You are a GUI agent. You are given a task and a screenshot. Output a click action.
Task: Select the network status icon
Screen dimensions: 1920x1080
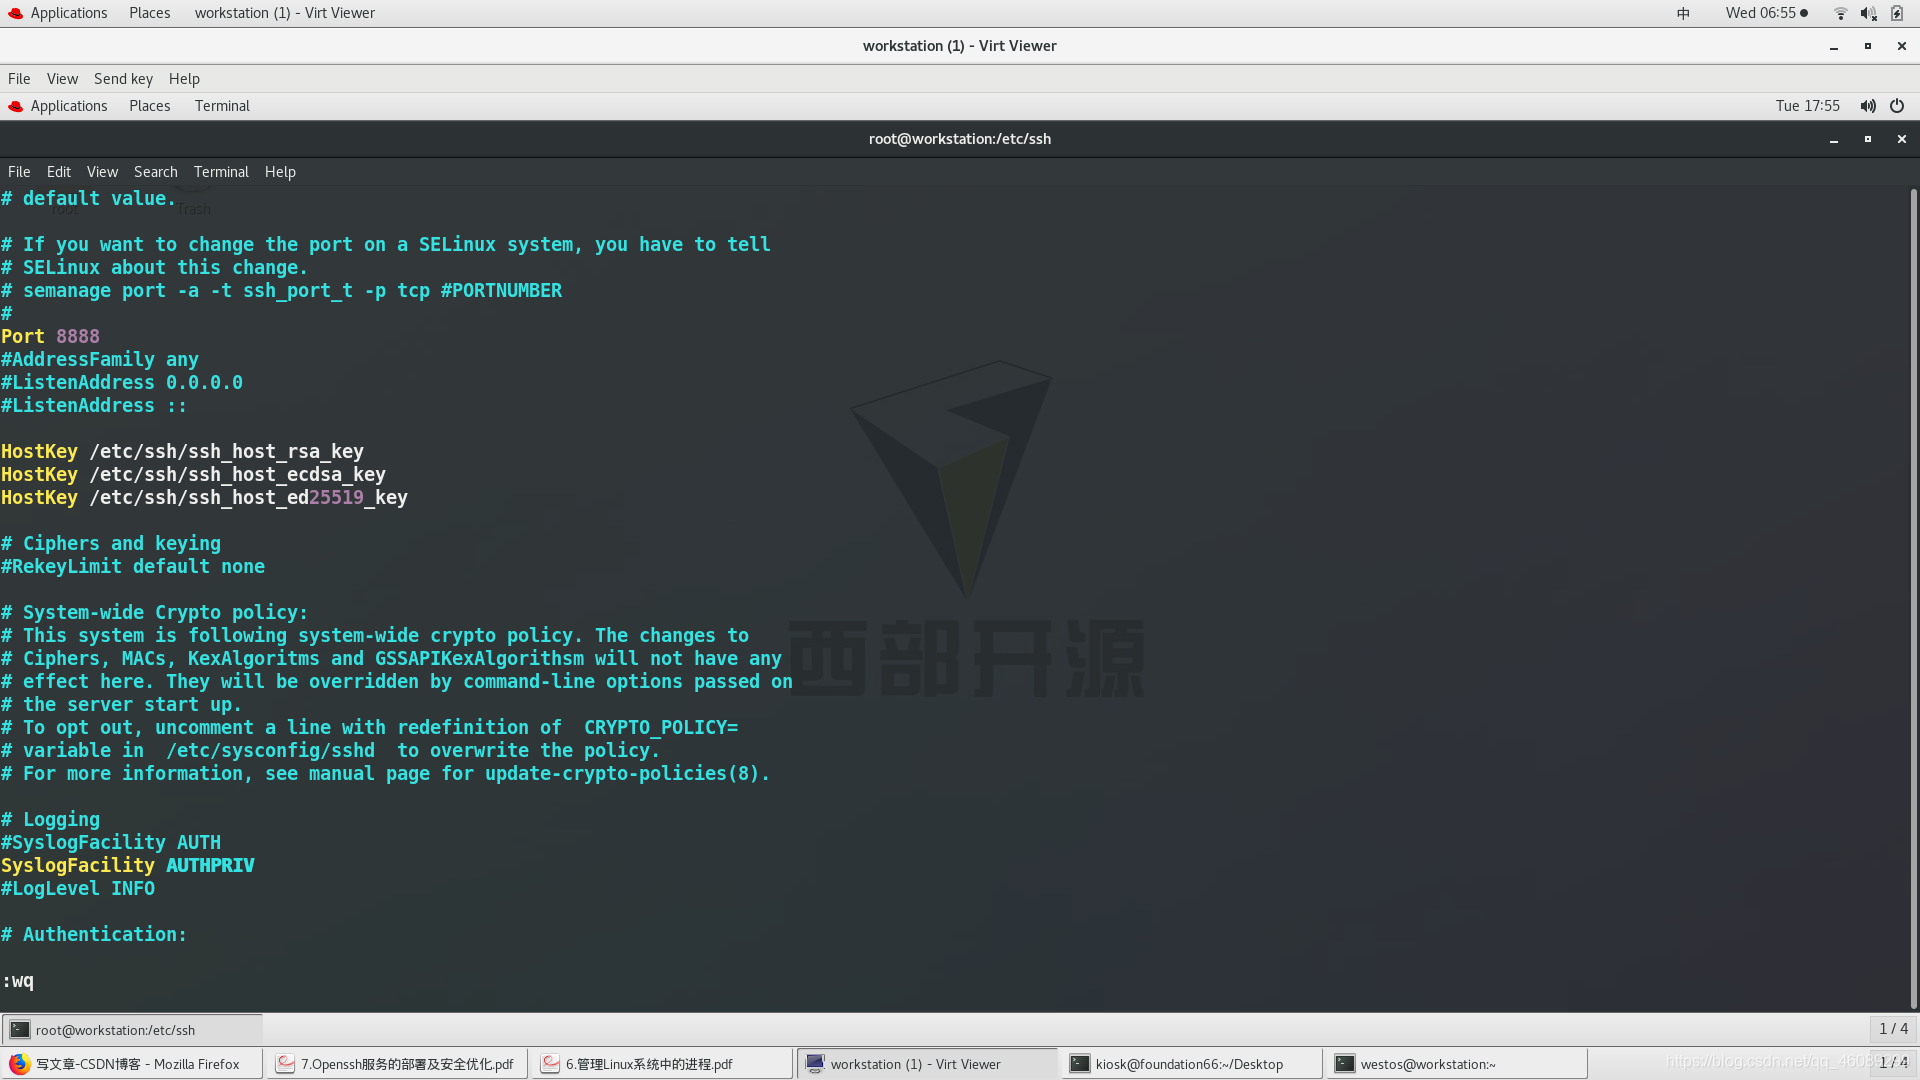pos(1838,12)
